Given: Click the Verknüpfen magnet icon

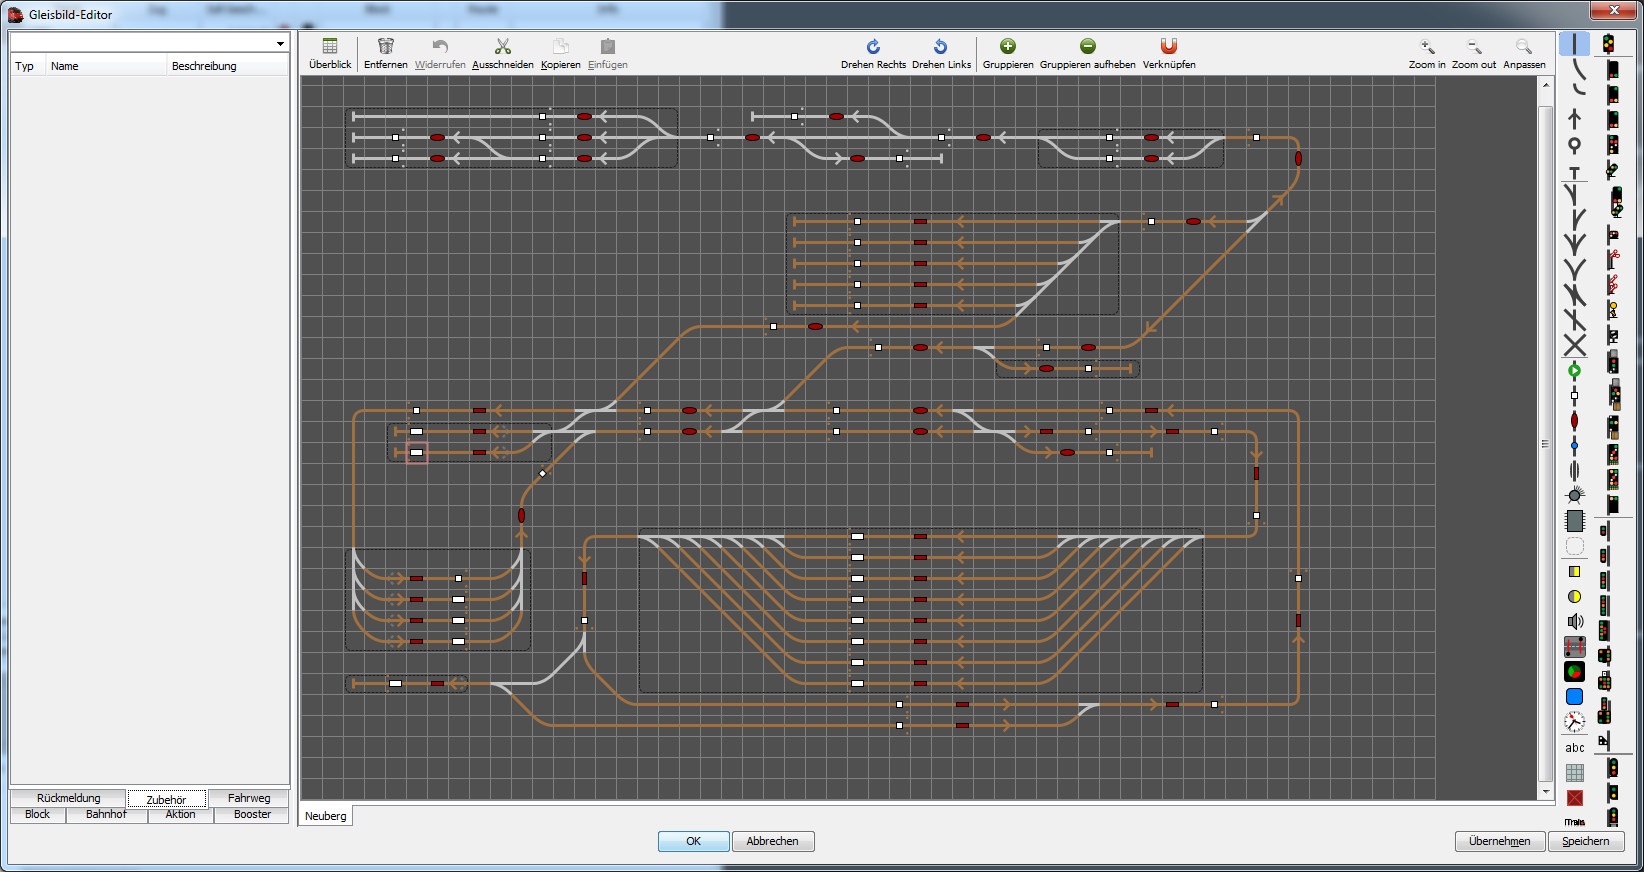Looking at the screenshot, I should point(1168,47).
